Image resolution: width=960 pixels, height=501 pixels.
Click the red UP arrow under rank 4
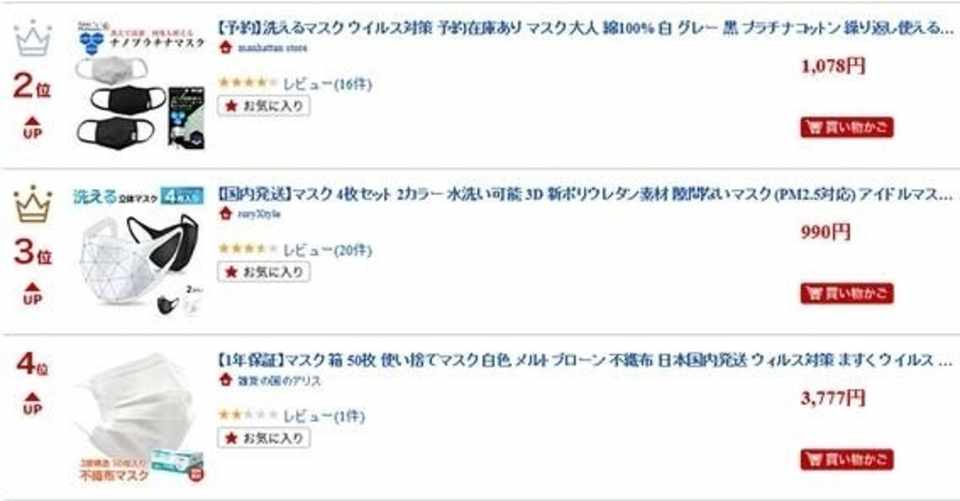33,403
